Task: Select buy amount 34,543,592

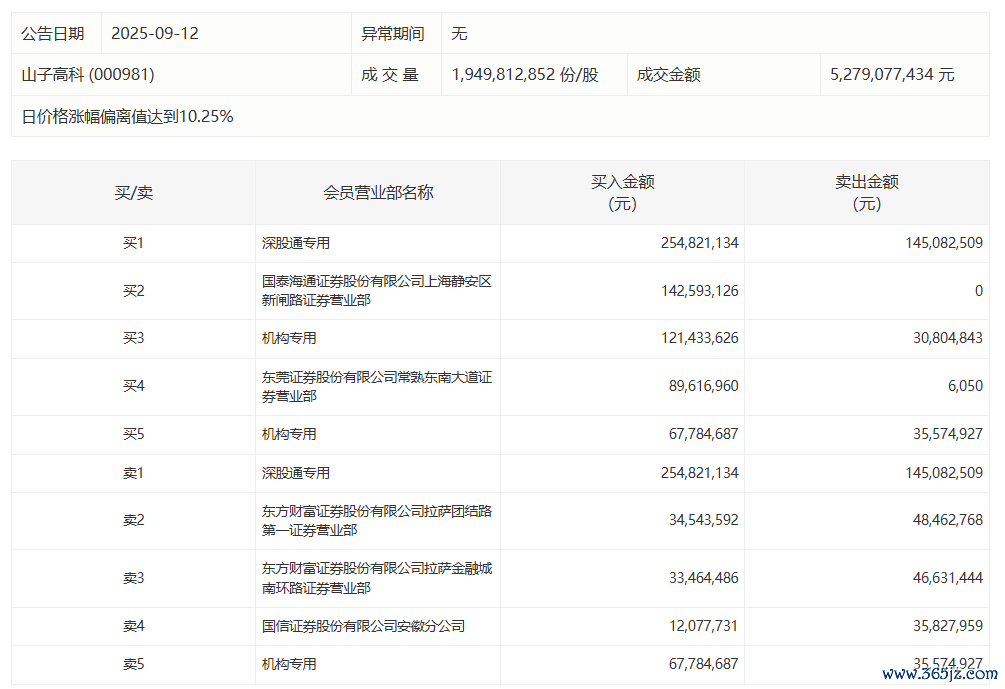Action: pos(703,520)
